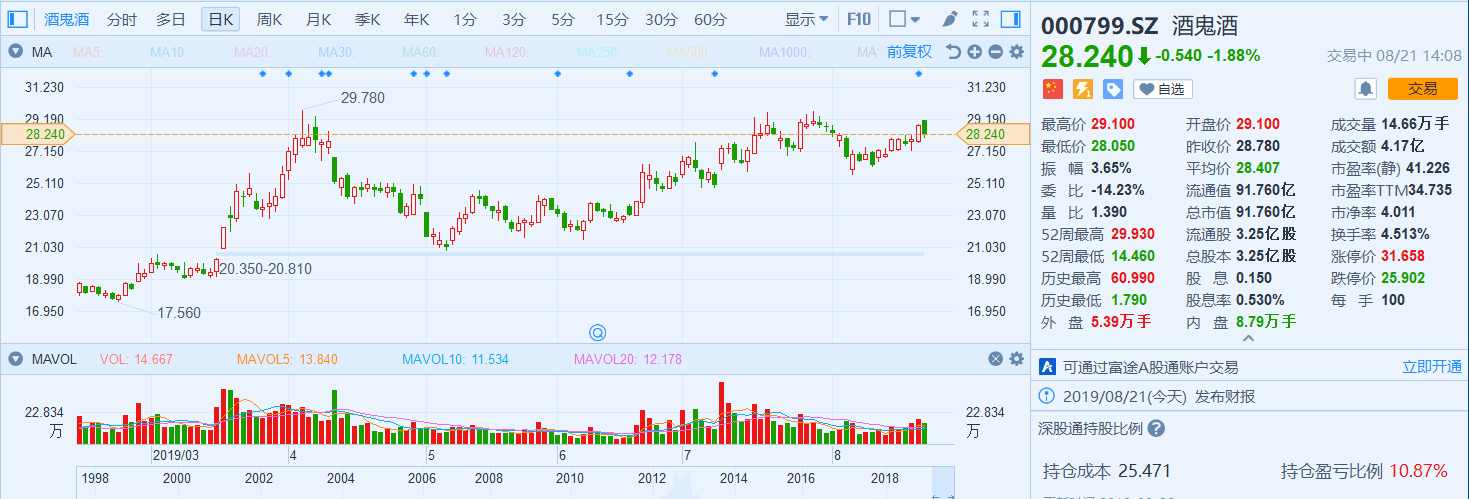Select the 15分 minute chart tab

coord(612,18)
